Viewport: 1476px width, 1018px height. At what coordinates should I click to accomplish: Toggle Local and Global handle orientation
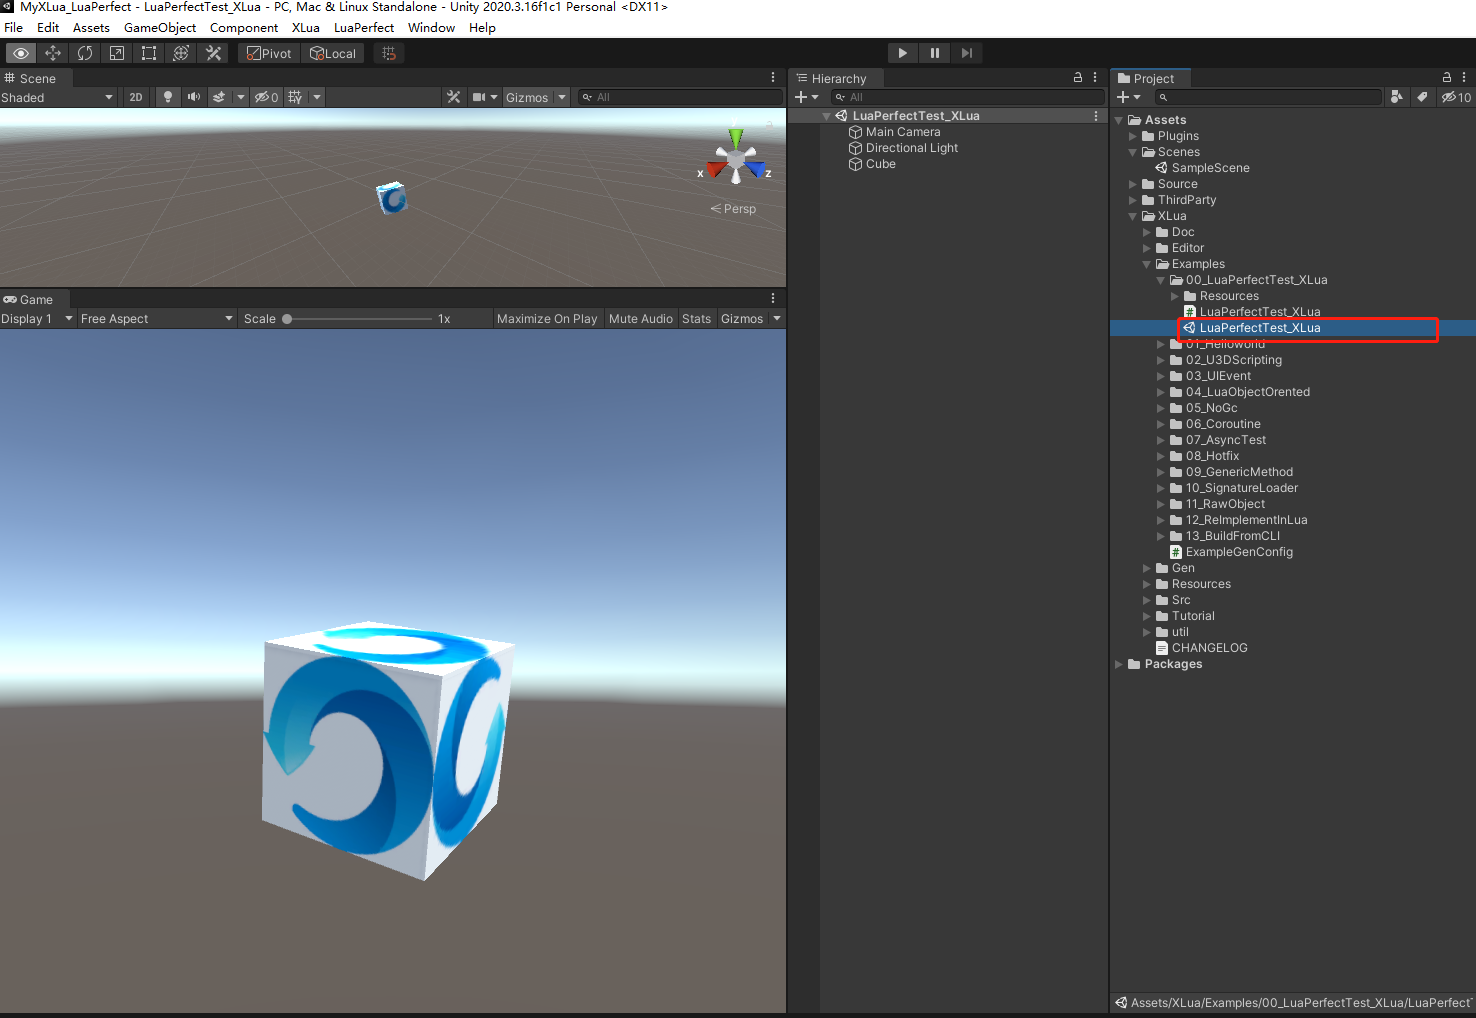(x=333, y=53)
